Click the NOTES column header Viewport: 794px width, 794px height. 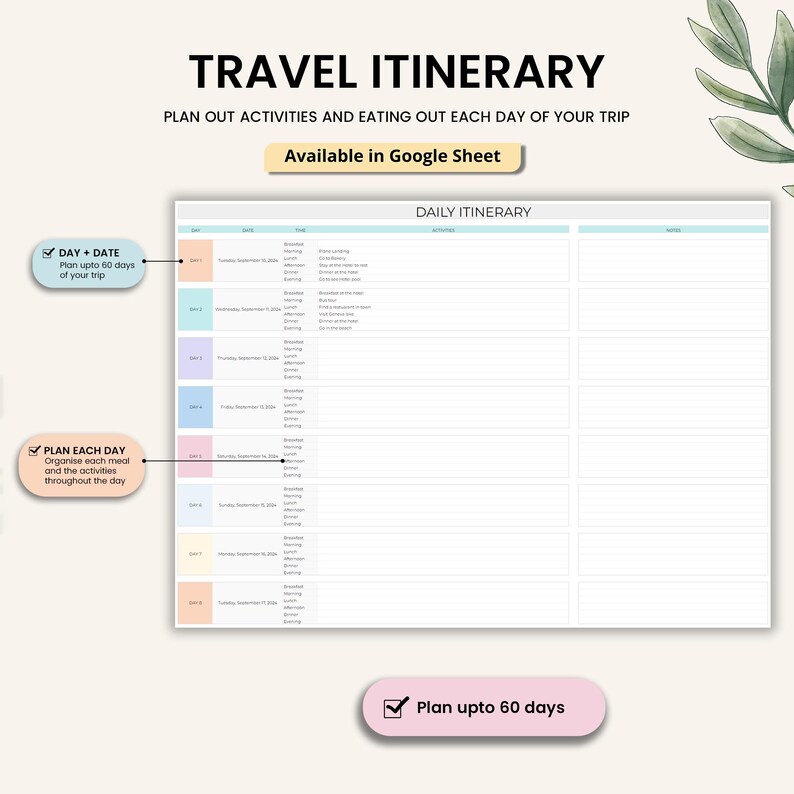673,230
